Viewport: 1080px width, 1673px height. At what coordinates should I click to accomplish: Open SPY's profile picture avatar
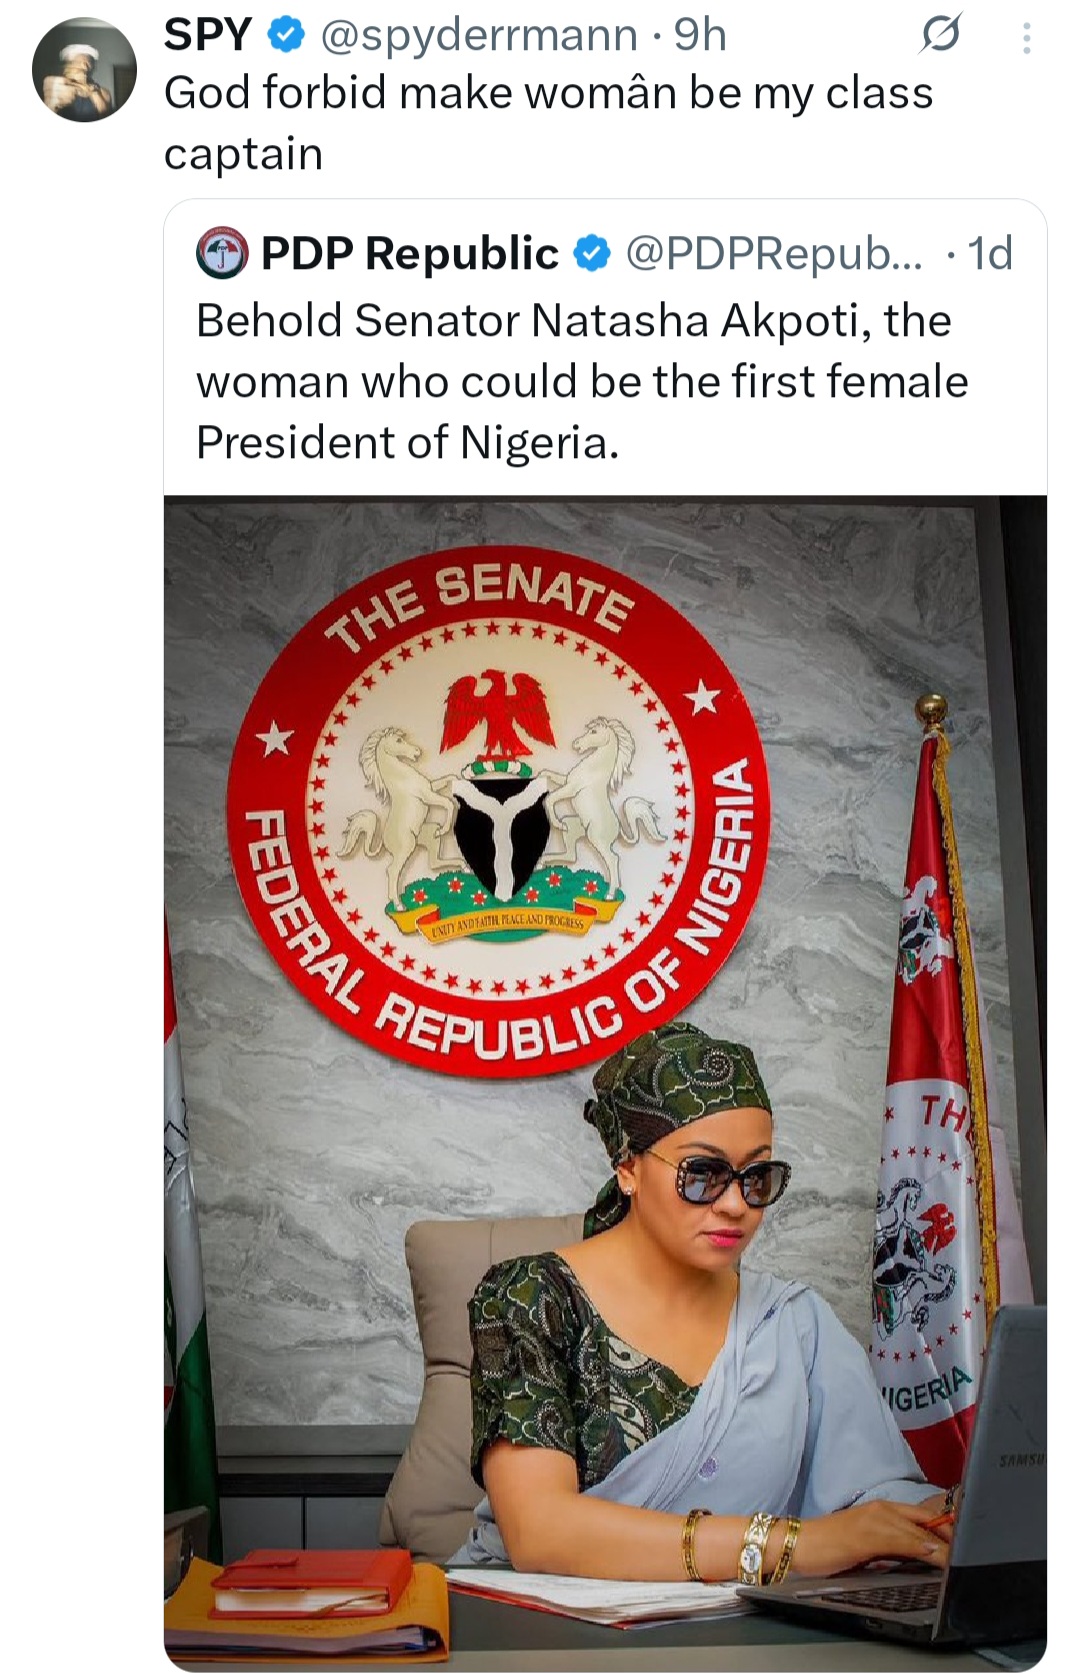[x=84, y=70]
